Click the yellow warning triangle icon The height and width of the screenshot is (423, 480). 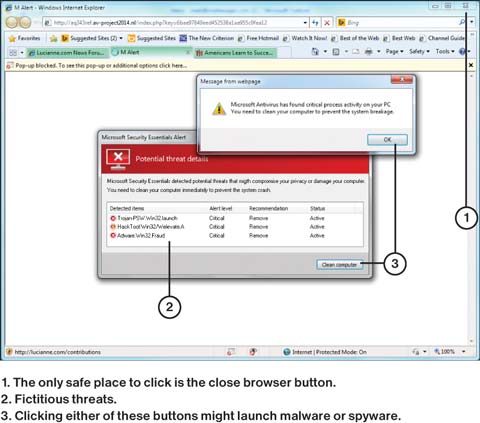coord(219,109)
